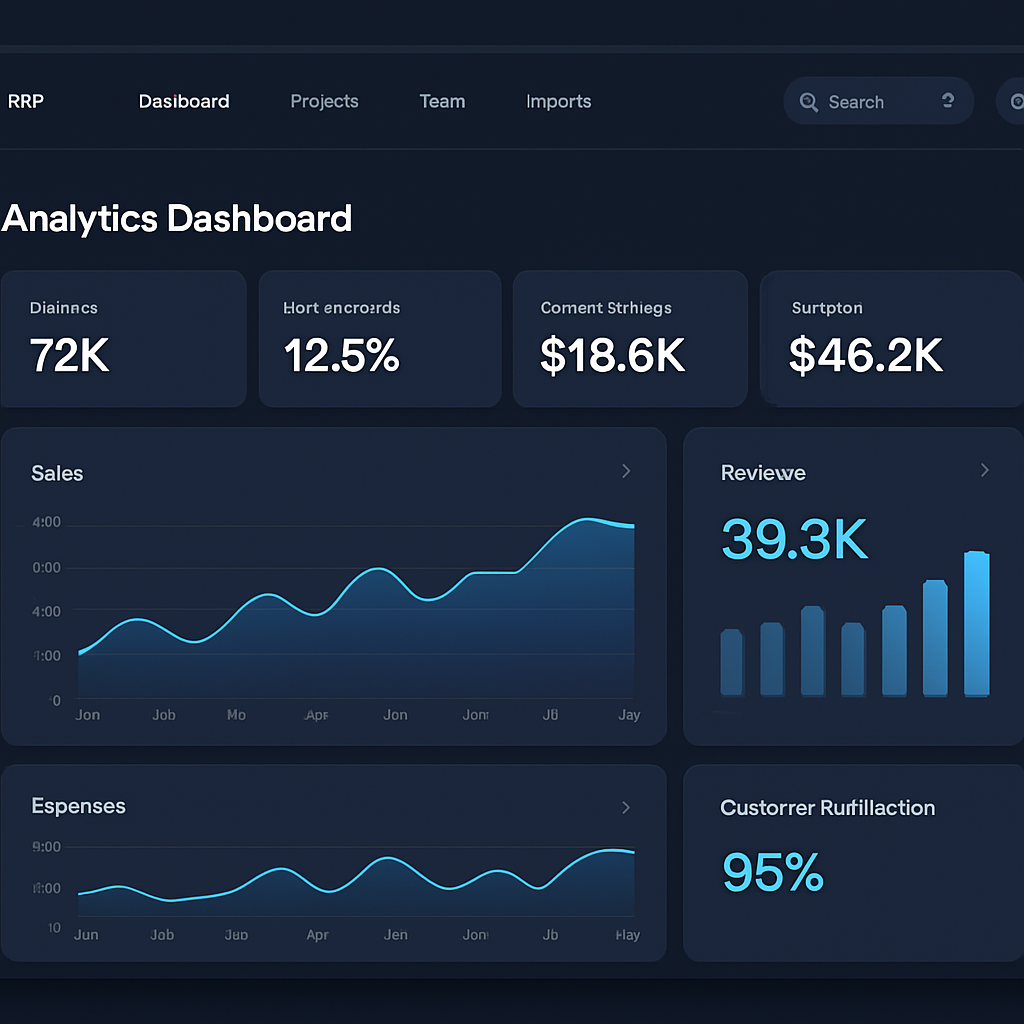Open the Coment Strhiegs $18.6K card
The height and width of the screenshot is (1024, 1024).
630,339
